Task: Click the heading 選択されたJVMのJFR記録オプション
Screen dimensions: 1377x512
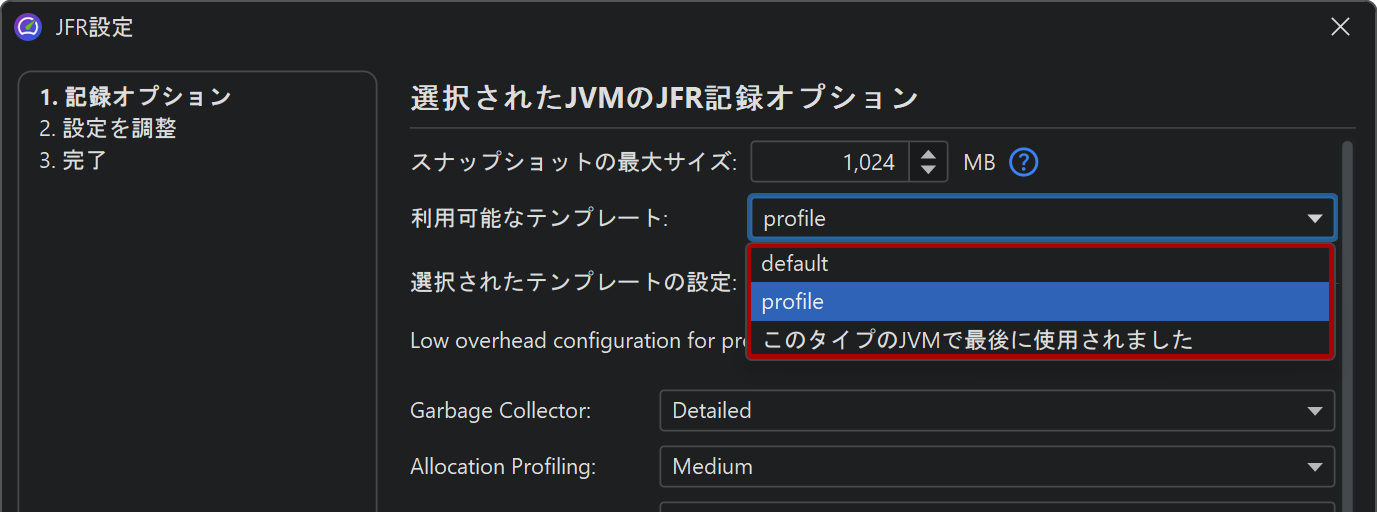Action: pos(664,98)
